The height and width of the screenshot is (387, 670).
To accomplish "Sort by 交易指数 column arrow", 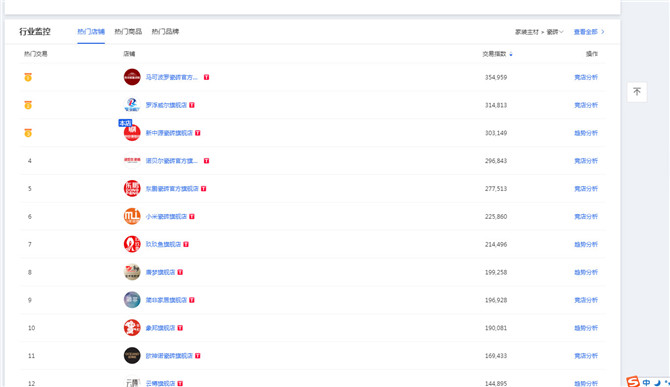I will (511, 54).
